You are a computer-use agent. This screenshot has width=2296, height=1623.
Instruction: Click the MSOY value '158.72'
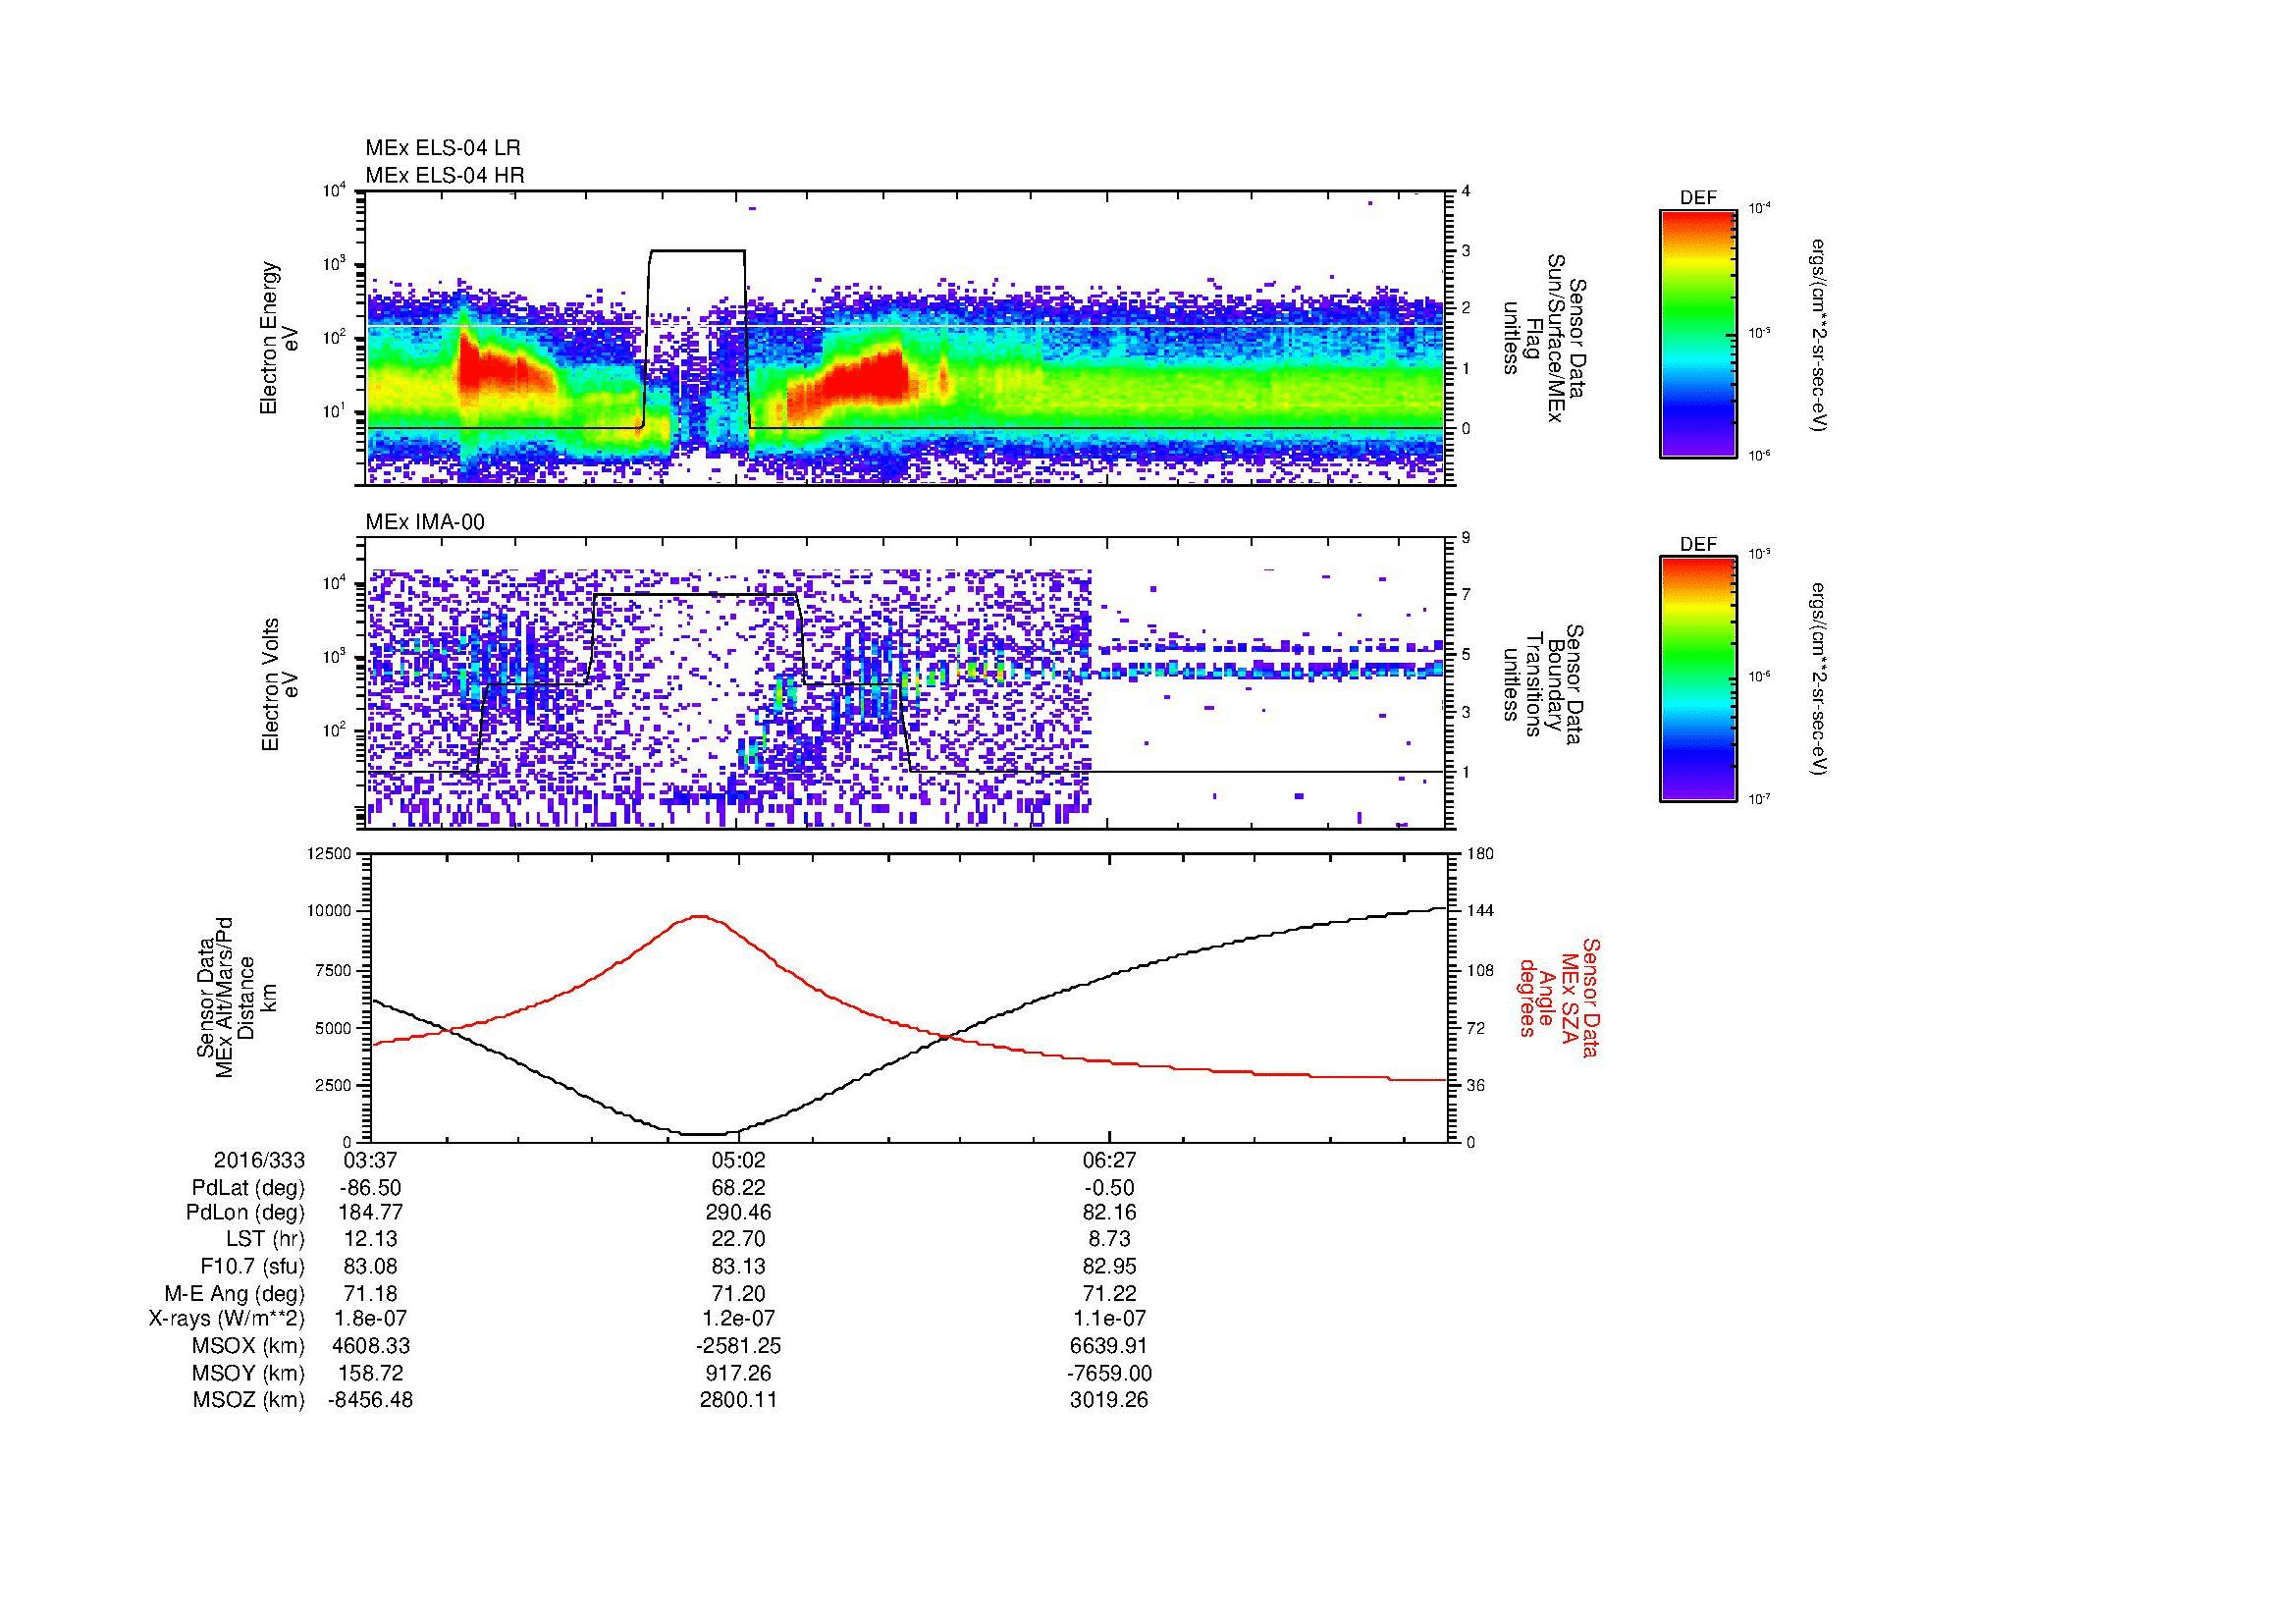370,1373
